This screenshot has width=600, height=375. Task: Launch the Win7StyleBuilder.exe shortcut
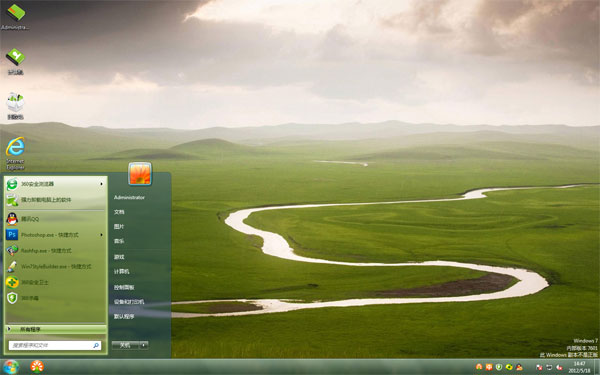click(55, 266)
